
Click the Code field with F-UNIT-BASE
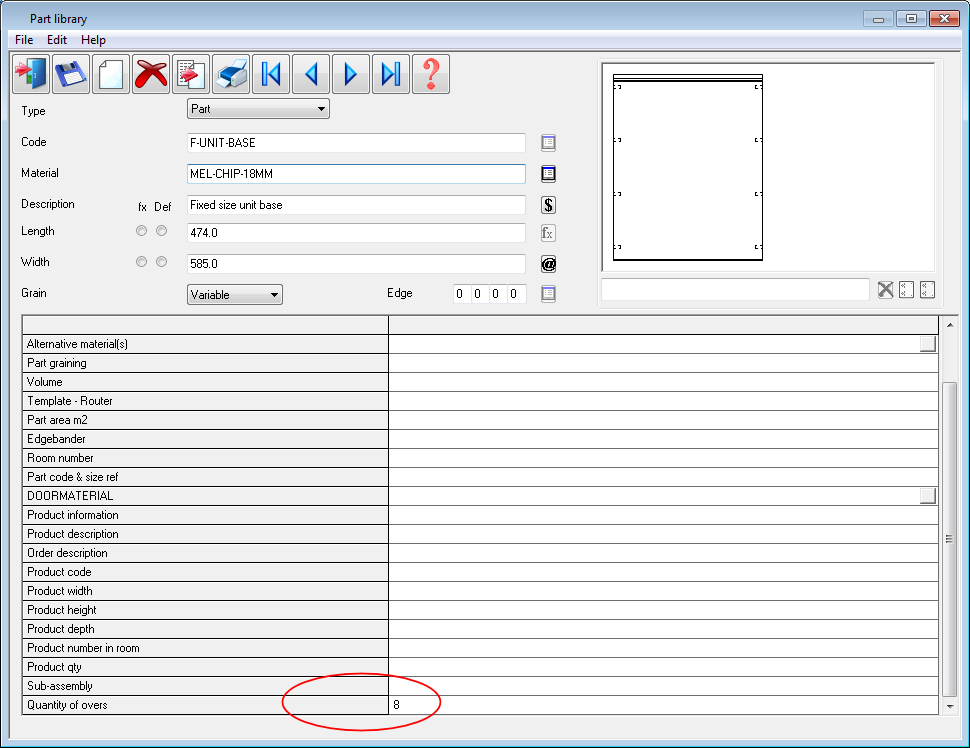click(356, 143)
